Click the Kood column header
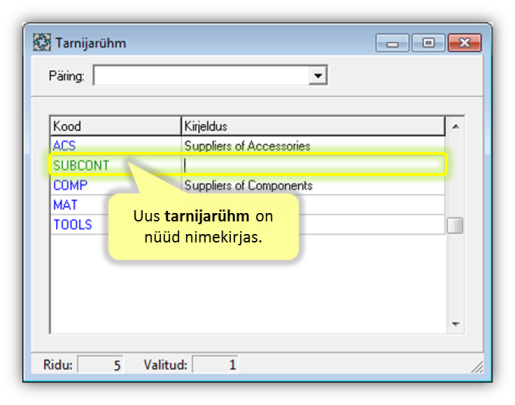 (x=116, y=126)
